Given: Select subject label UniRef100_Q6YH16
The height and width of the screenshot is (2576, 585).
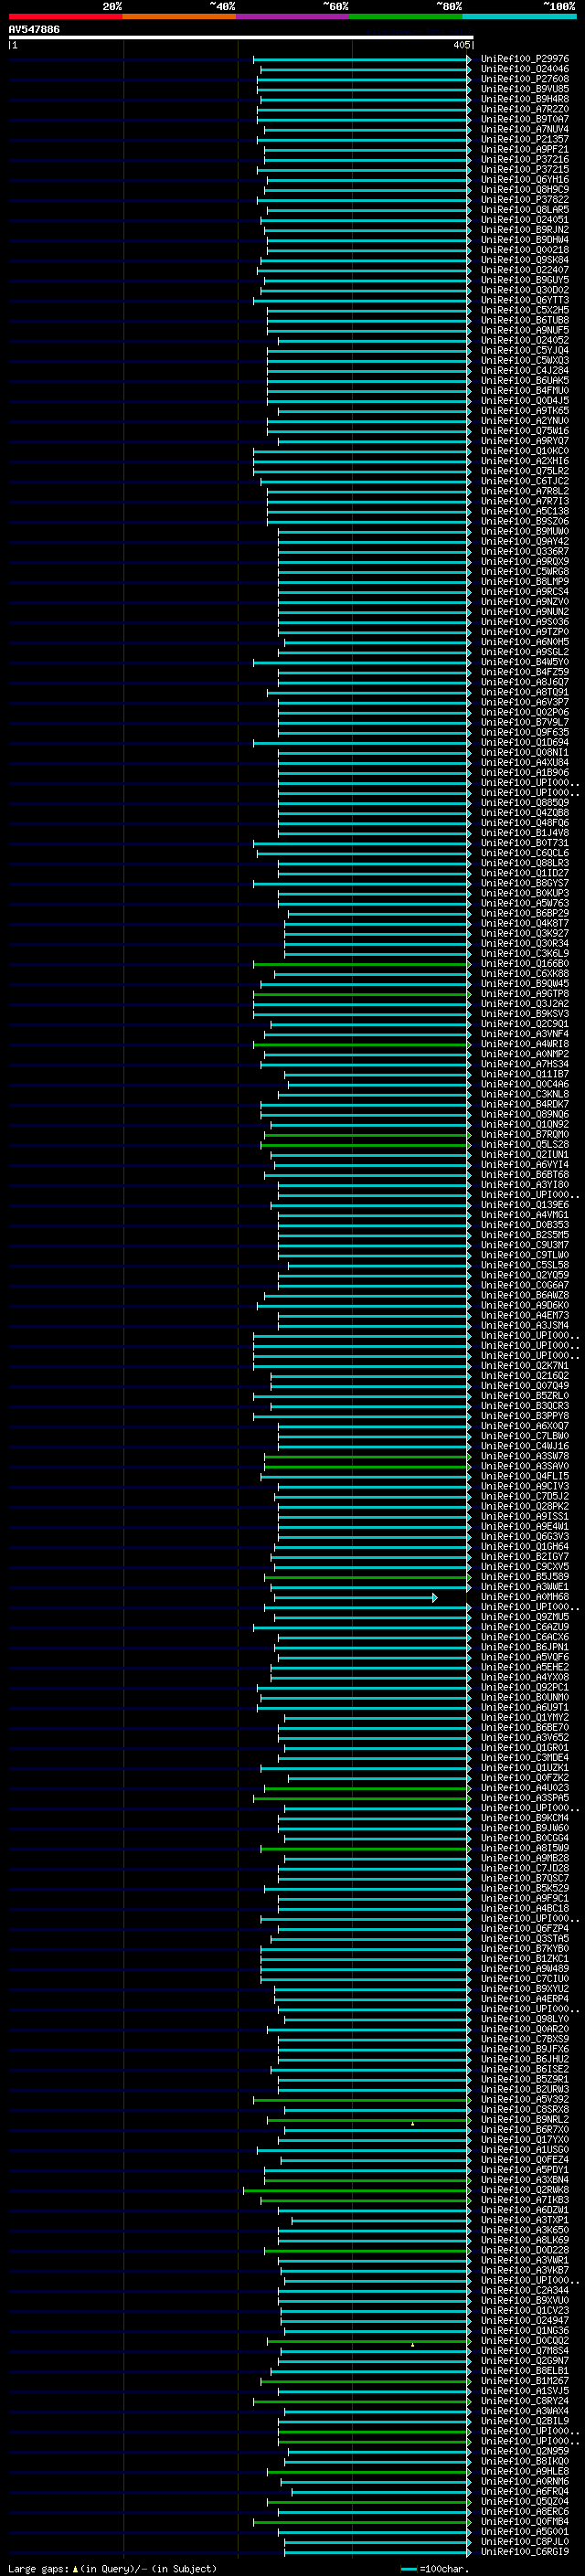Looking at the screenshot, I should [524, 179].
